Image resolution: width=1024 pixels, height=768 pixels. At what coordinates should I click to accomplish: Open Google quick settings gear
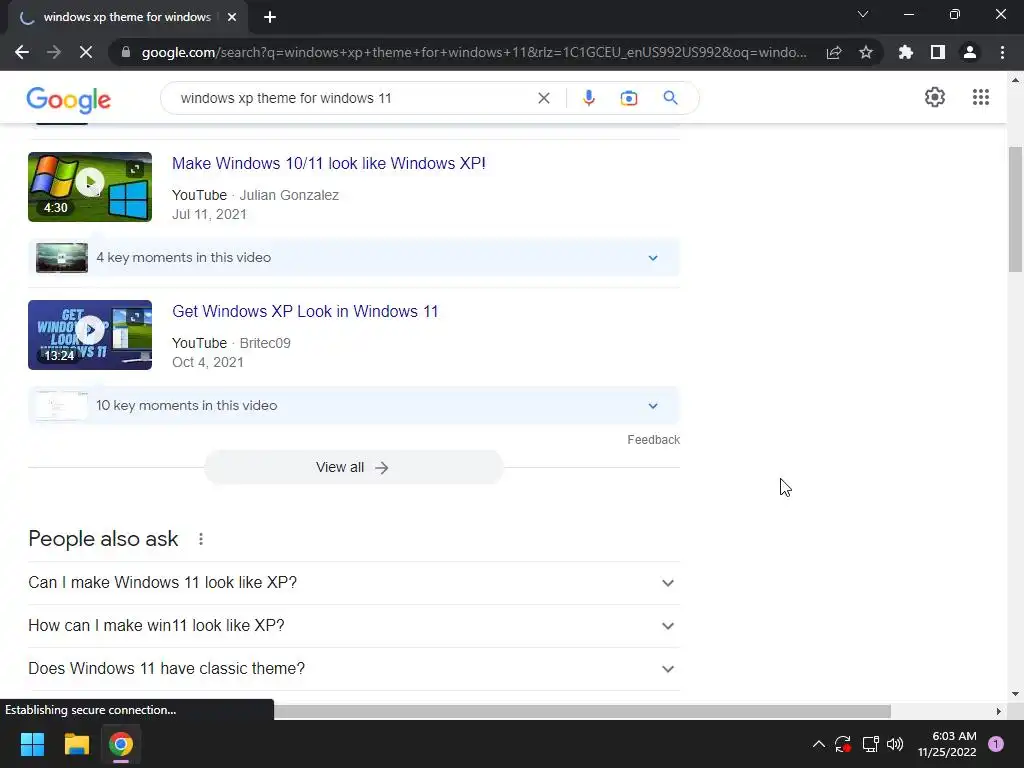click(x=935, y=97)
